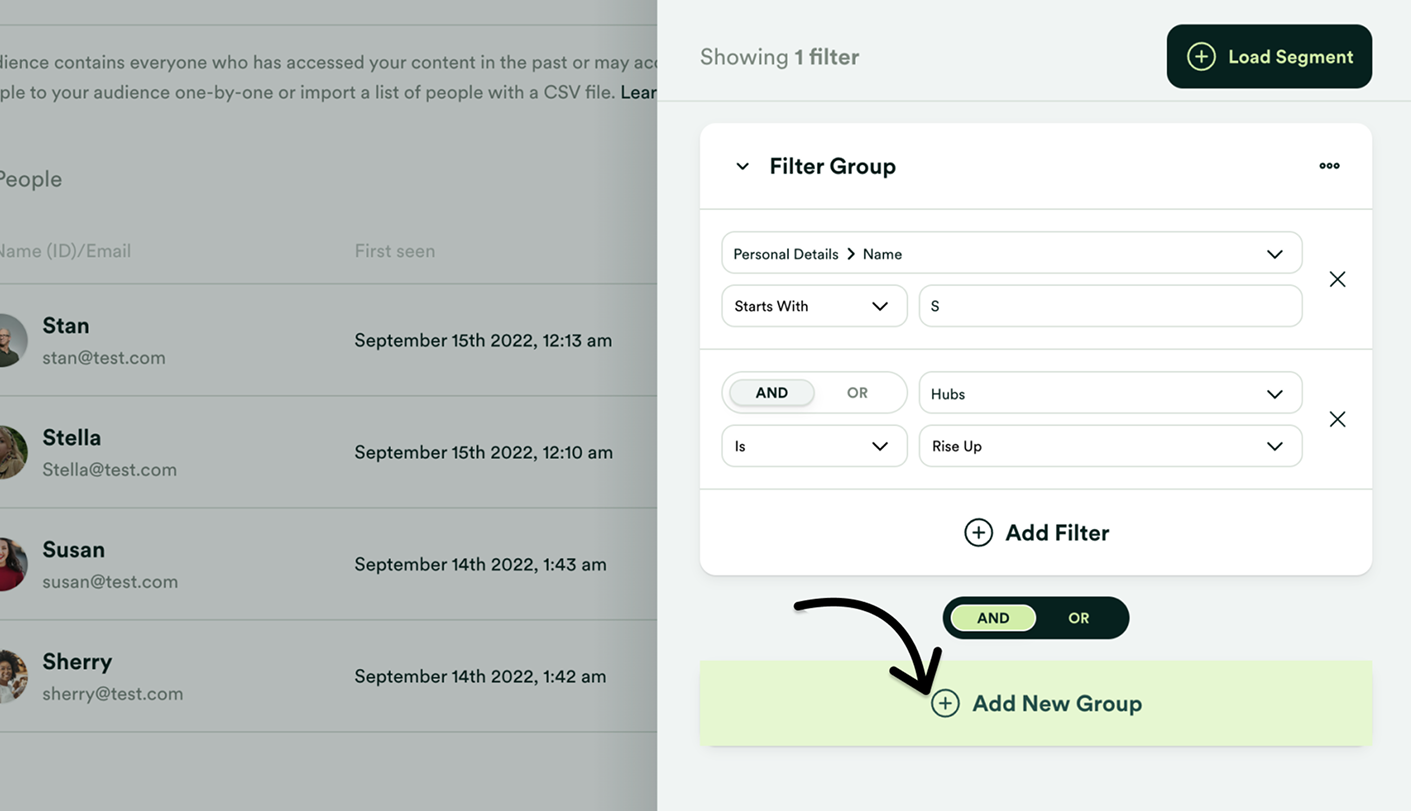Click the plus icon next to Add Filter
1411x811 pixels.
click(978, 532)
